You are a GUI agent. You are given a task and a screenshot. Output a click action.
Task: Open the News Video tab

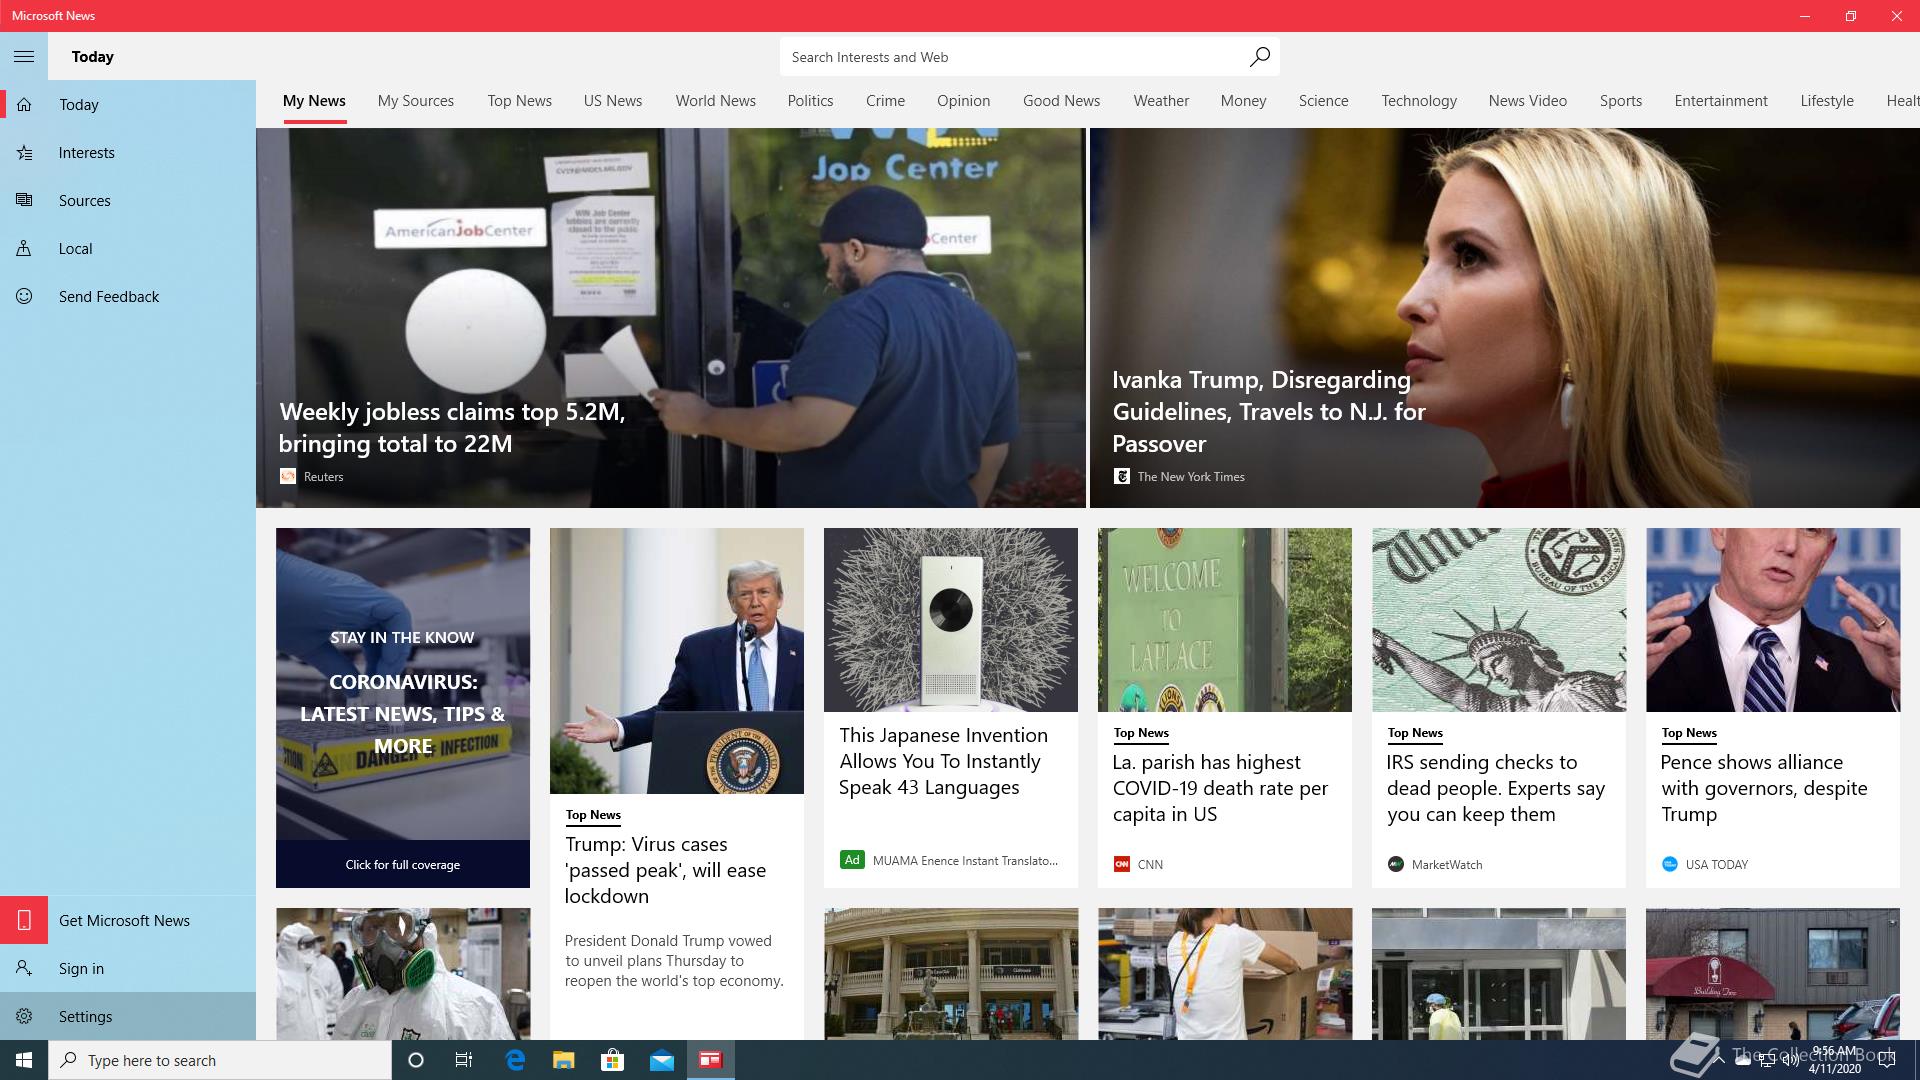click(x=1528, y=101)
